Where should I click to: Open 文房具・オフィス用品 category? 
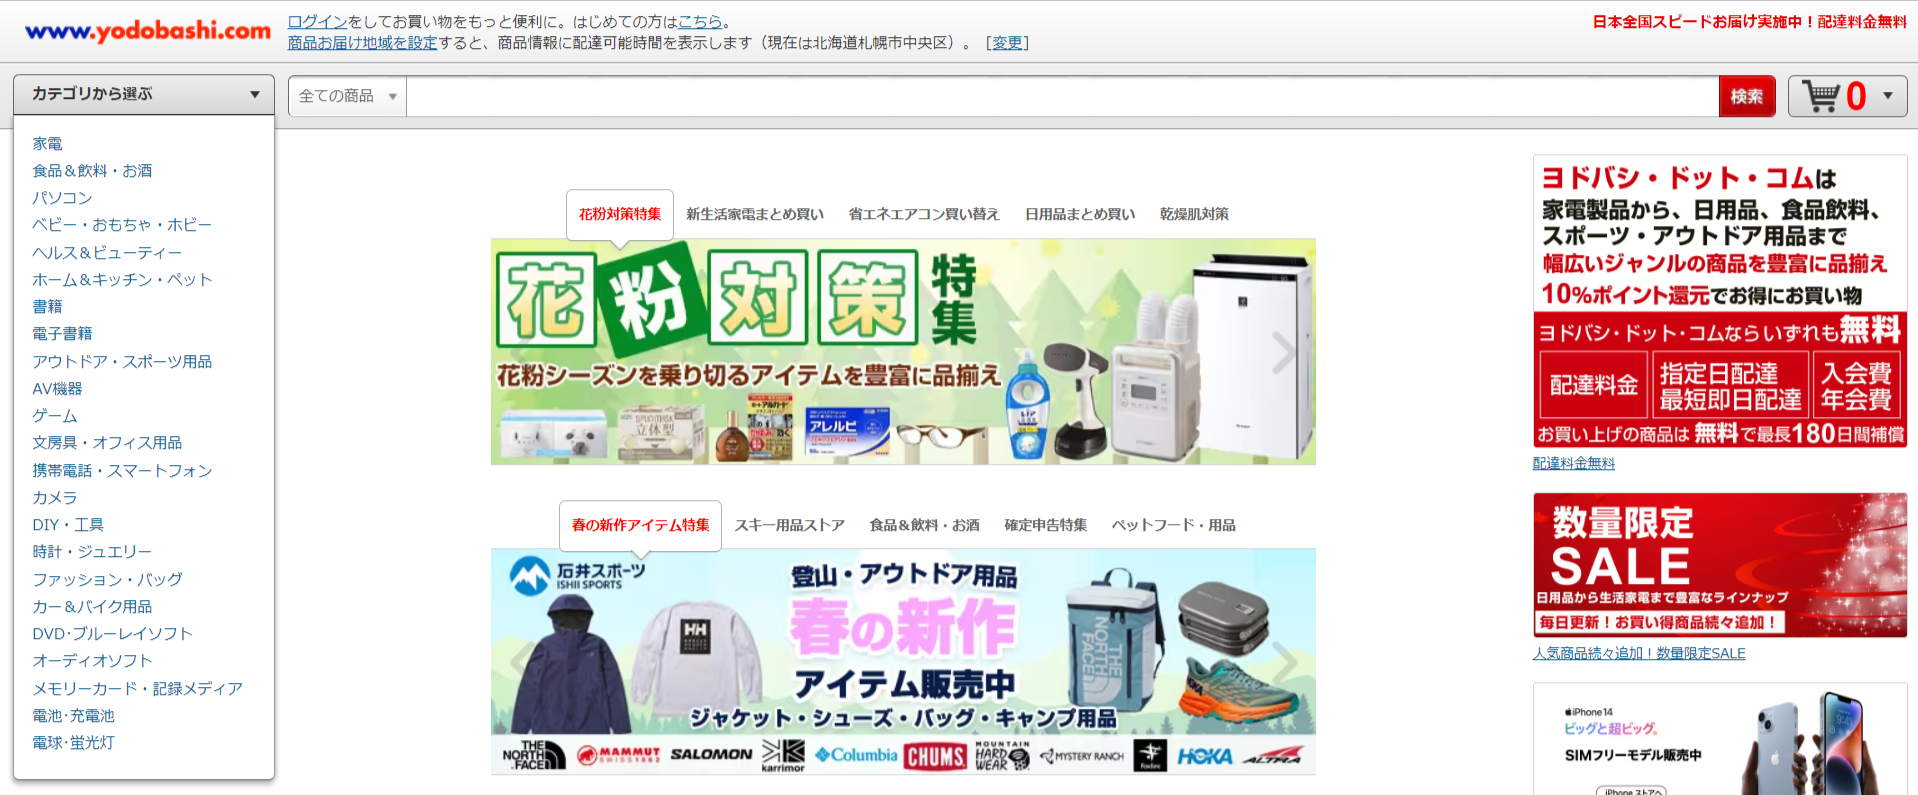[x=107, y=443]
